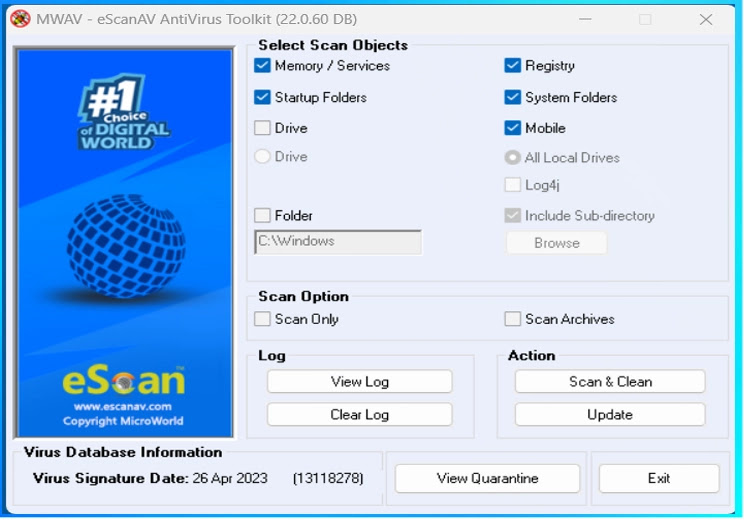
Task: Click the Select Scan Objects group heading
Action: coord(333,45)
